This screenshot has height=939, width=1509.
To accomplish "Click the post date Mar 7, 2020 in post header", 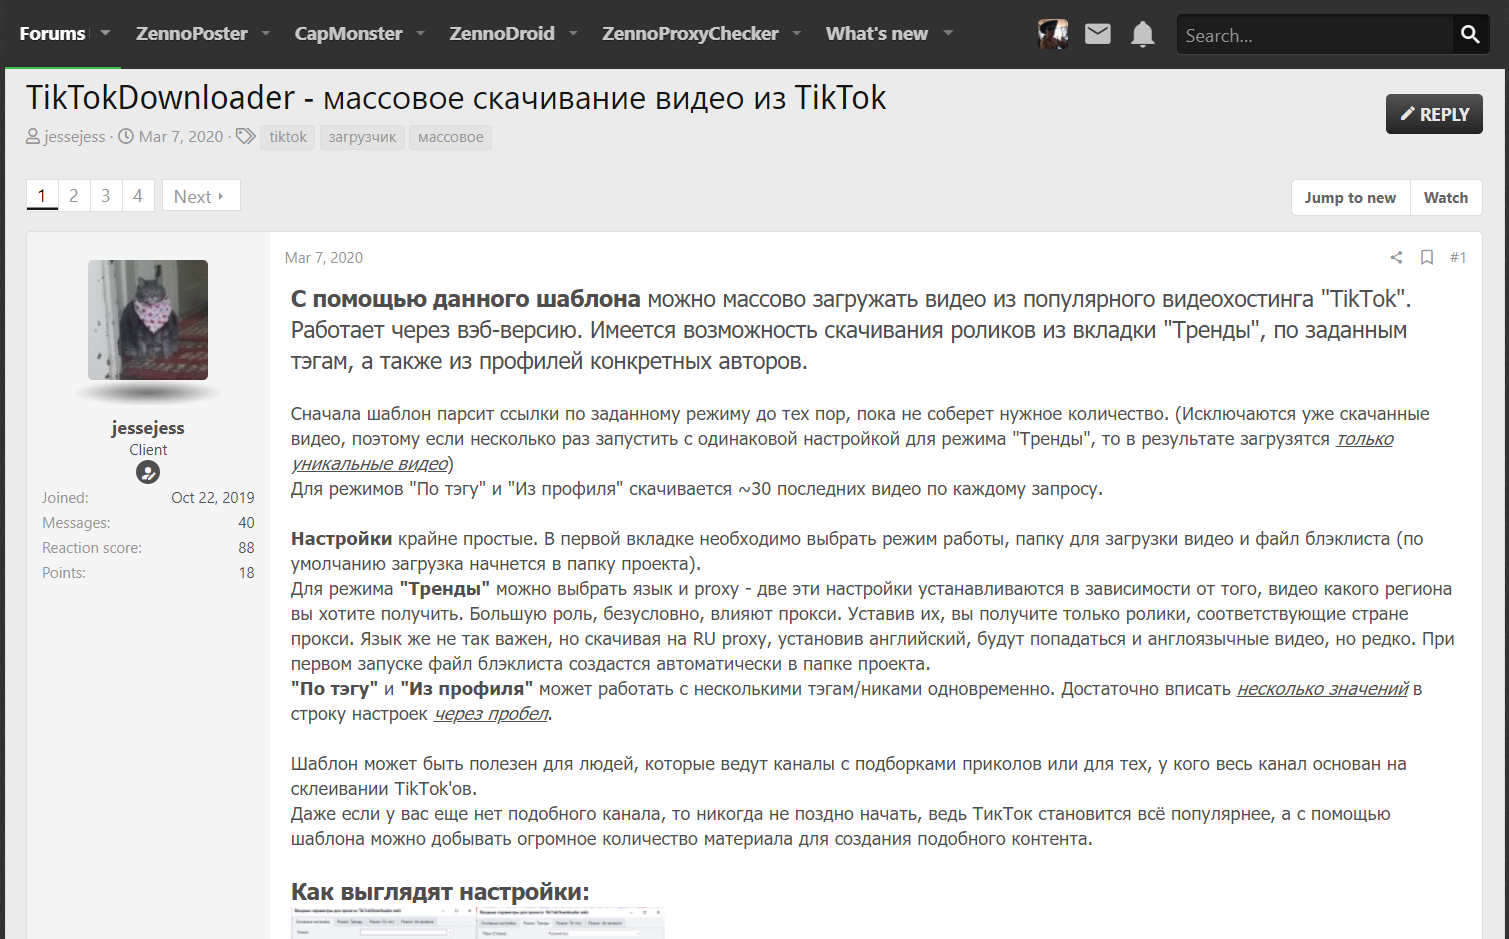I will coord(324,258).
